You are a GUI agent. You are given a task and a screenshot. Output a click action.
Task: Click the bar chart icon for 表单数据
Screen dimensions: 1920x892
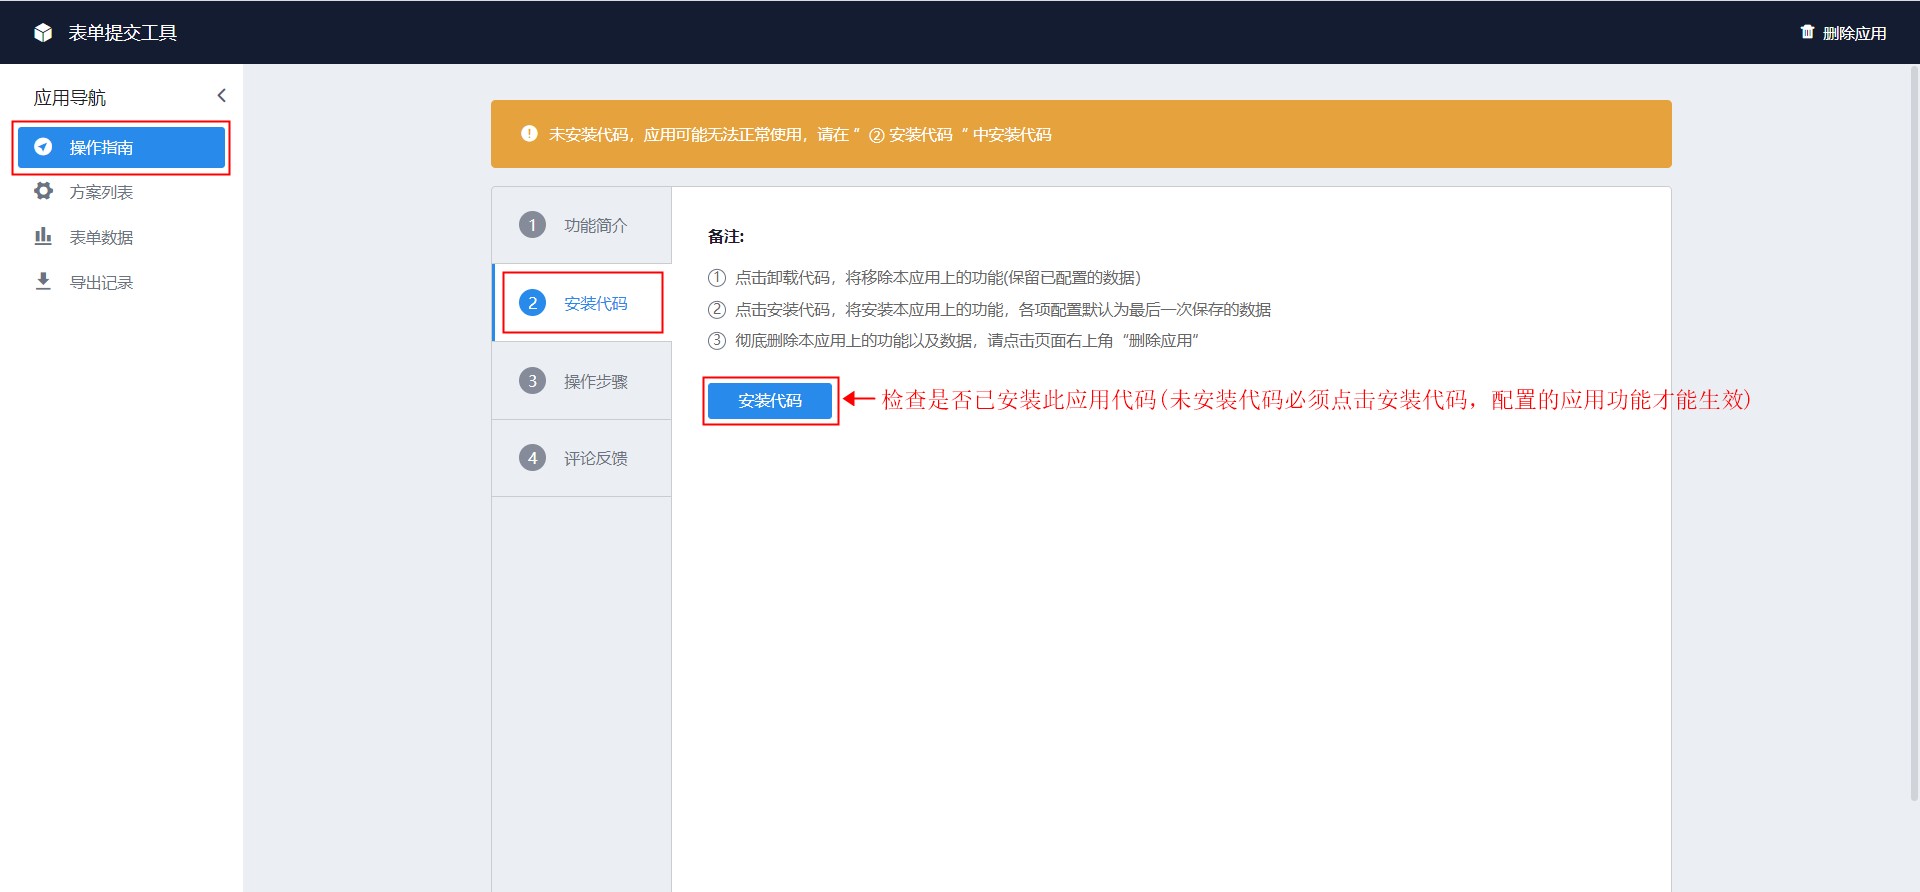(43, 236)
